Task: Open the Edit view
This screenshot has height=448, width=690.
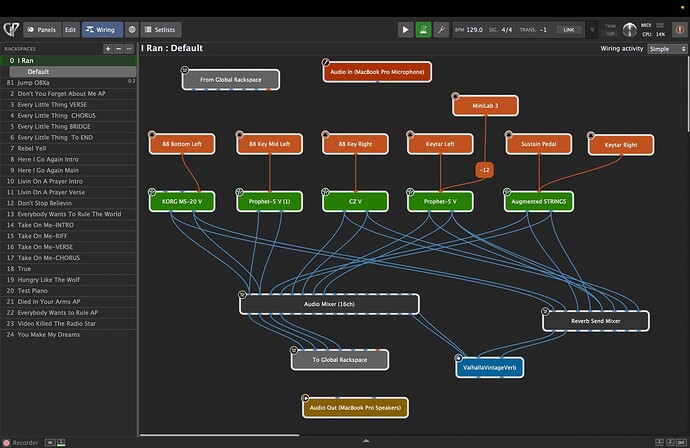Action: pyautogui.click(x=70, y=29)
